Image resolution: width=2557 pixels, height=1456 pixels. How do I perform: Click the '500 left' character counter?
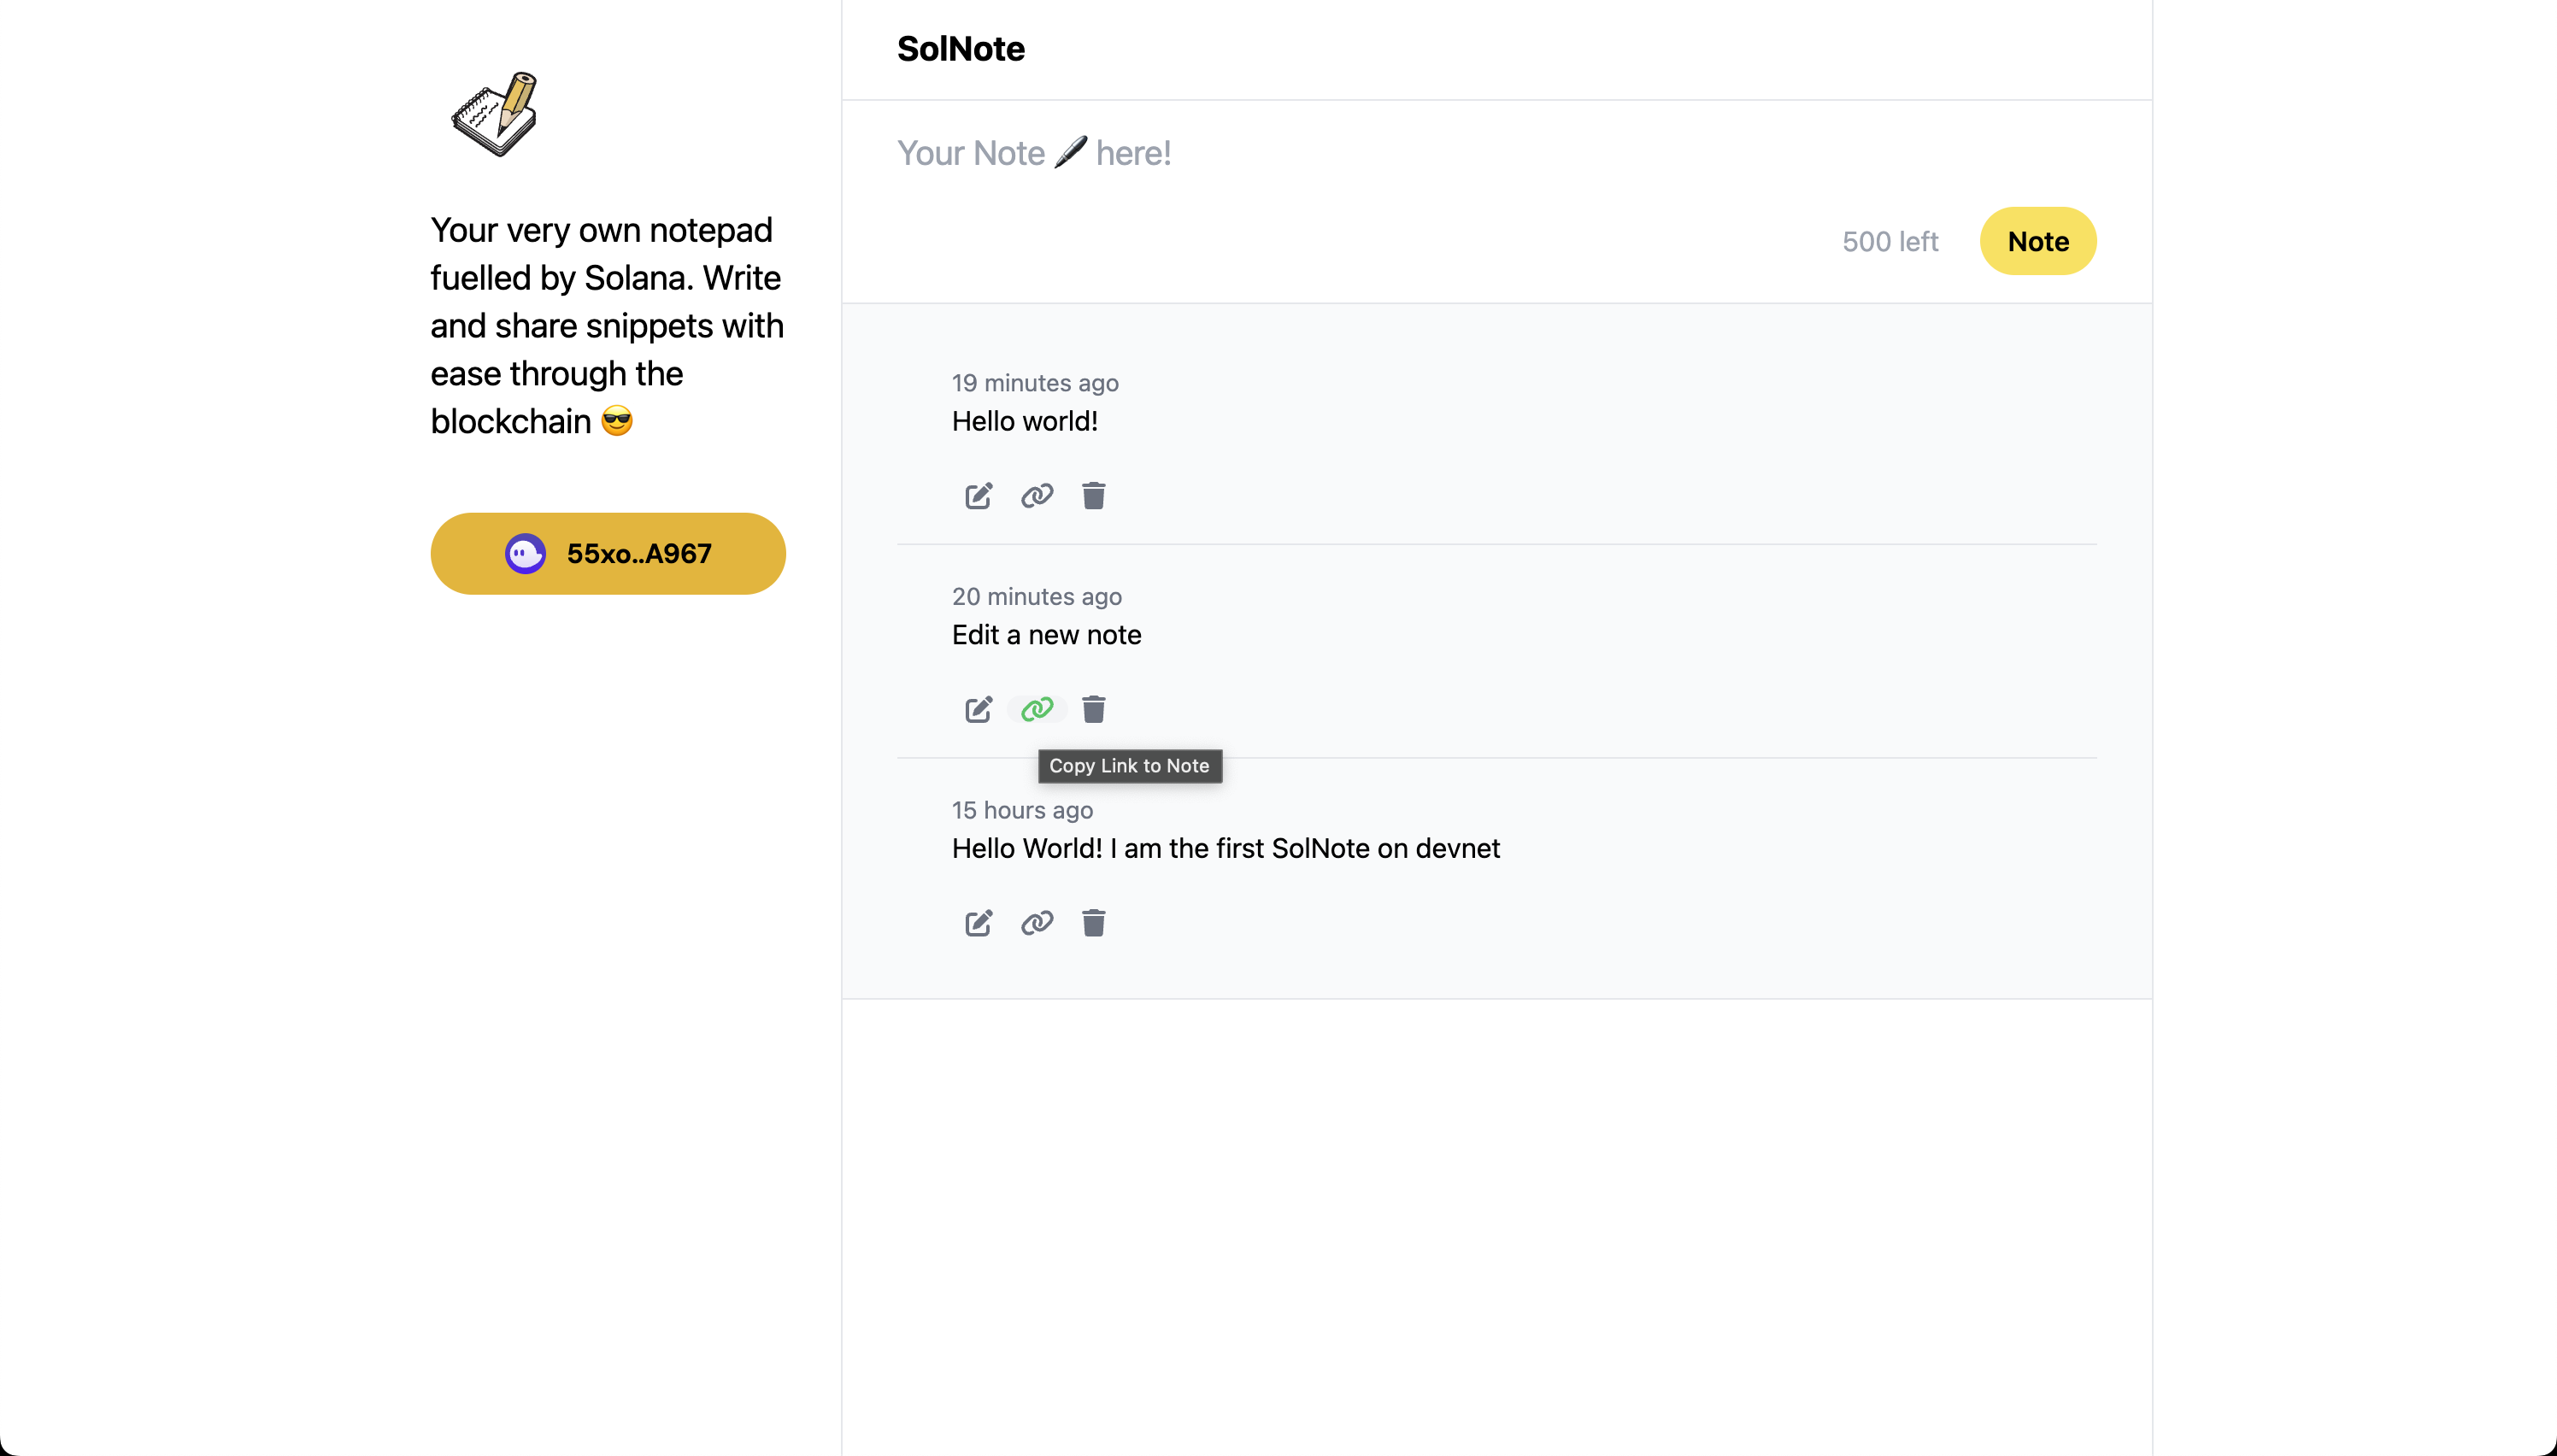pyautogui.click(x=1889, y=242)
